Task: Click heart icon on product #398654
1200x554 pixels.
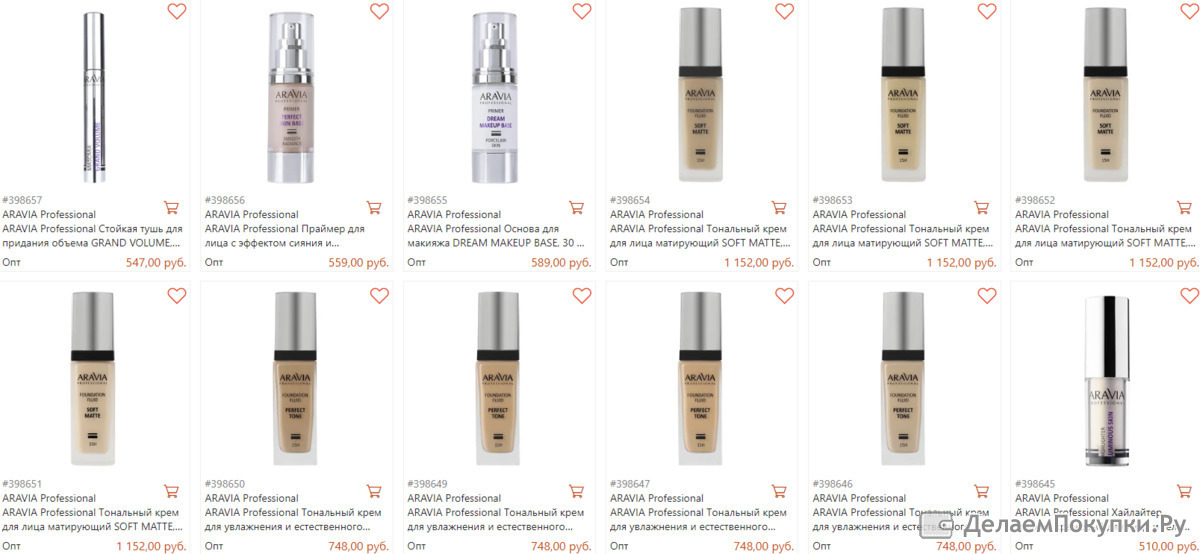Action: click(784, 12)
